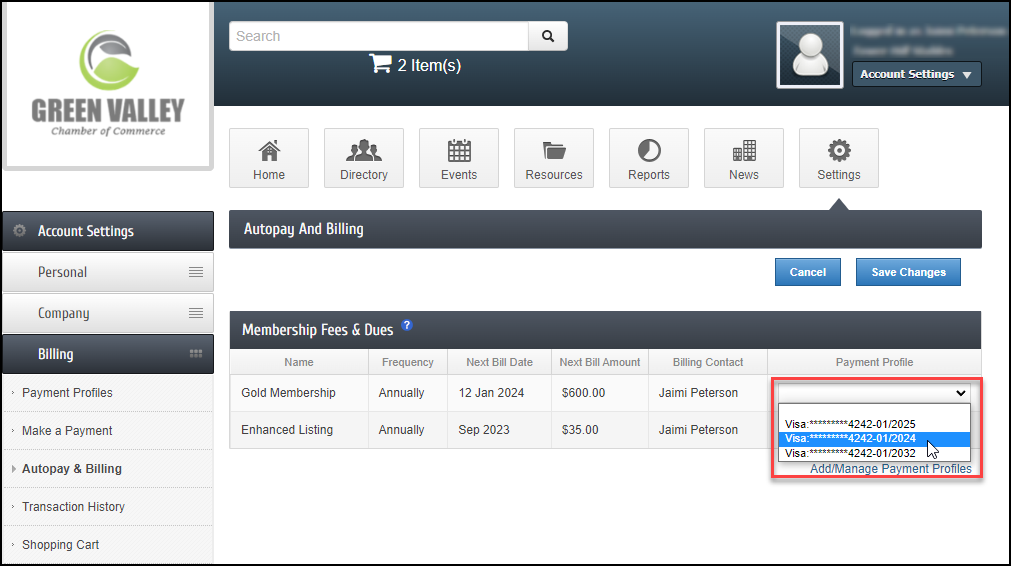Viewport: 1011px width, 566px height.
Task: Open the Account Settings dropdown
Action: [x=916, y=74]
